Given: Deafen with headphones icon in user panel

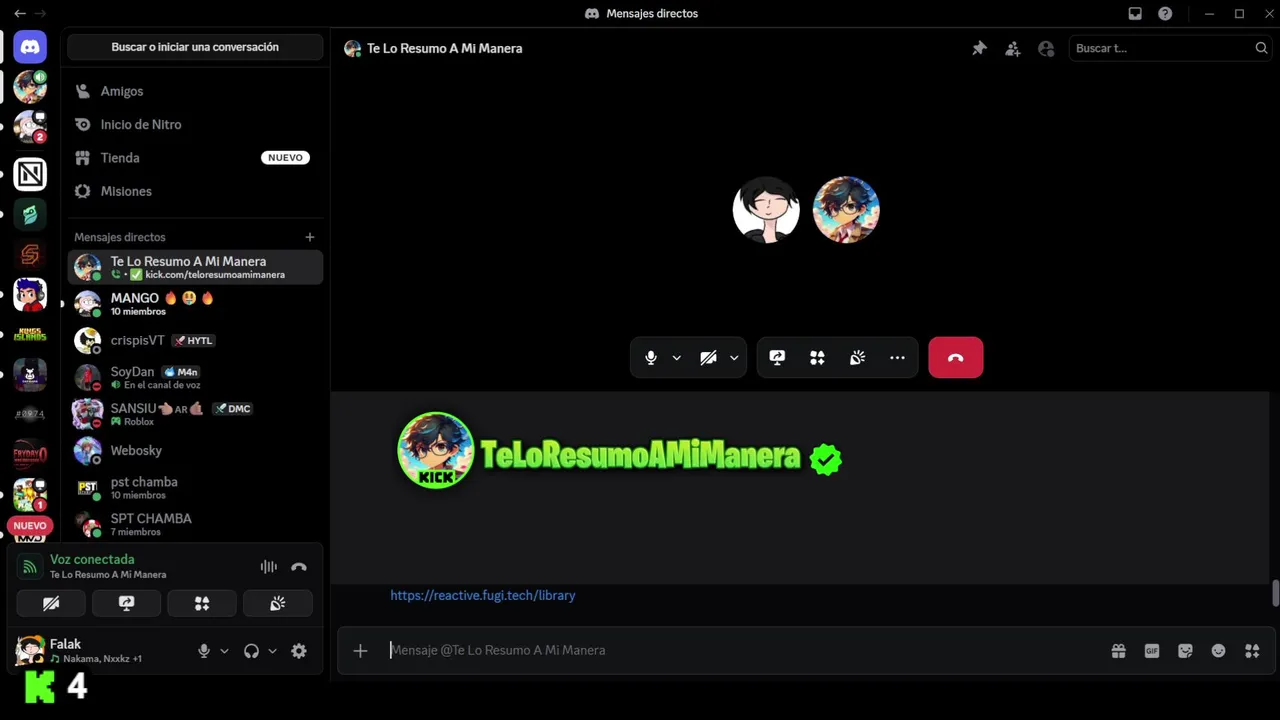Looking at the screenshot, I should (251, 651).
